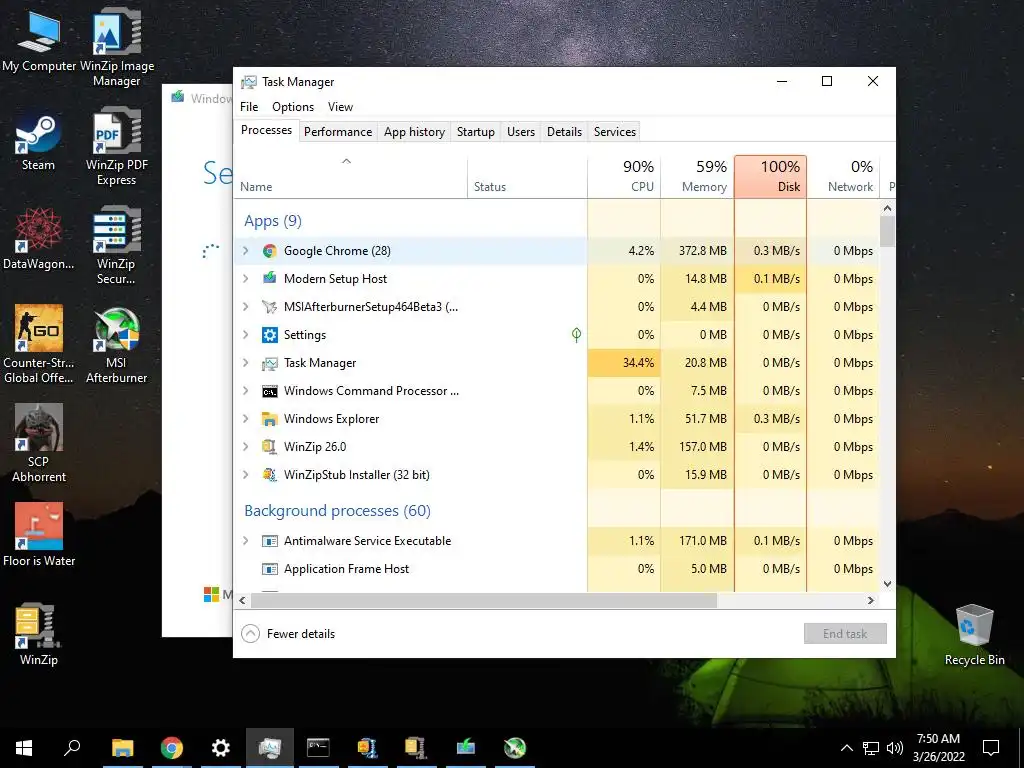Sort processes by Disk column

tap(771, 177)
